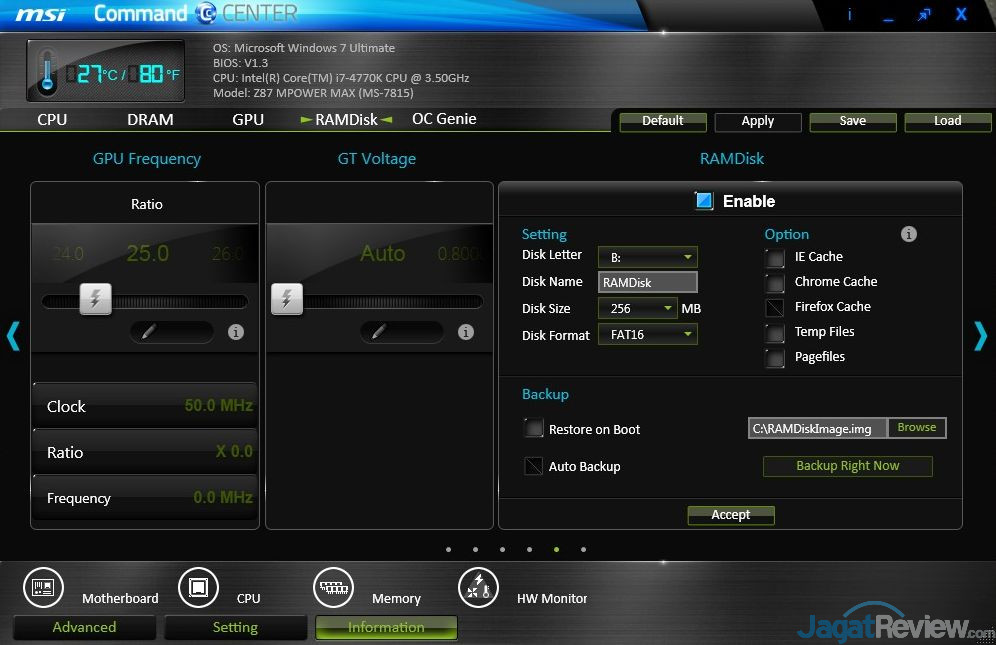996x645 pixels.
Task: Open the Motherboard information icon
Action: click(43, 588)
